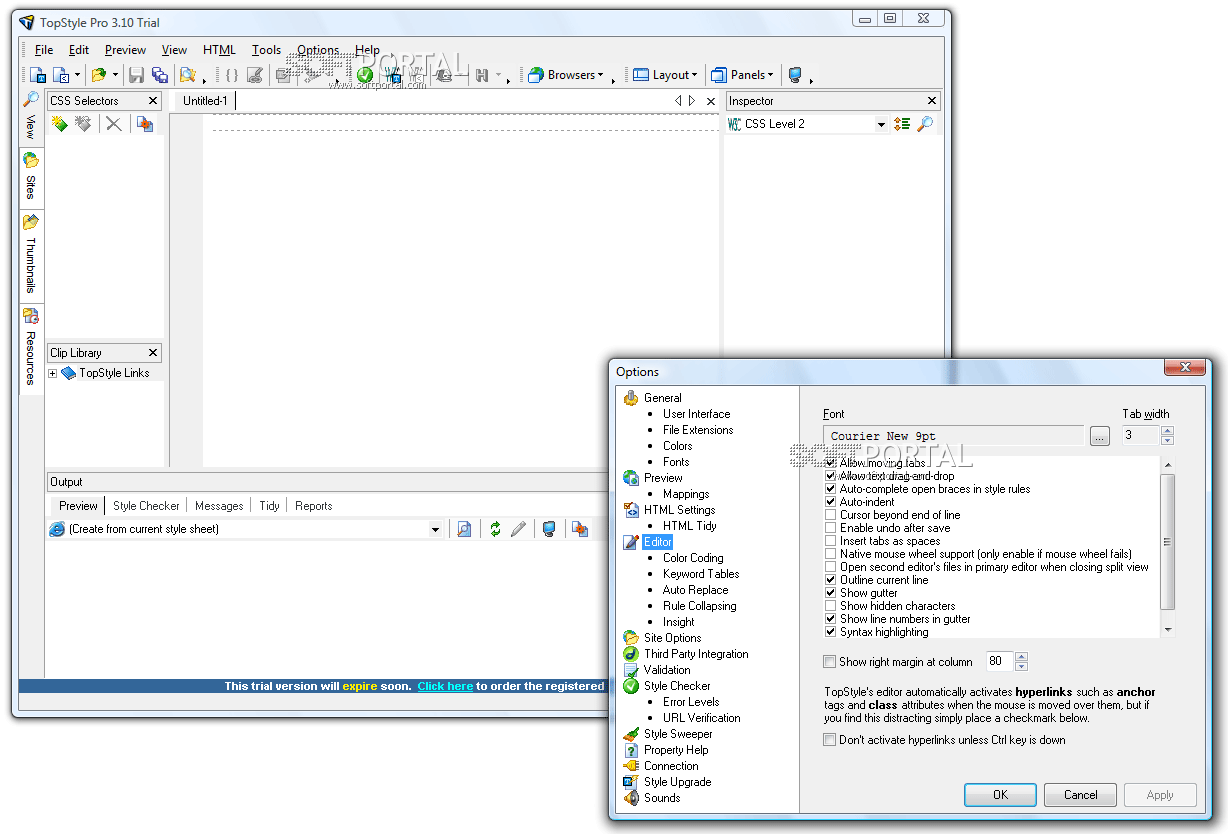Open the Tools menu

click(267, 50)
